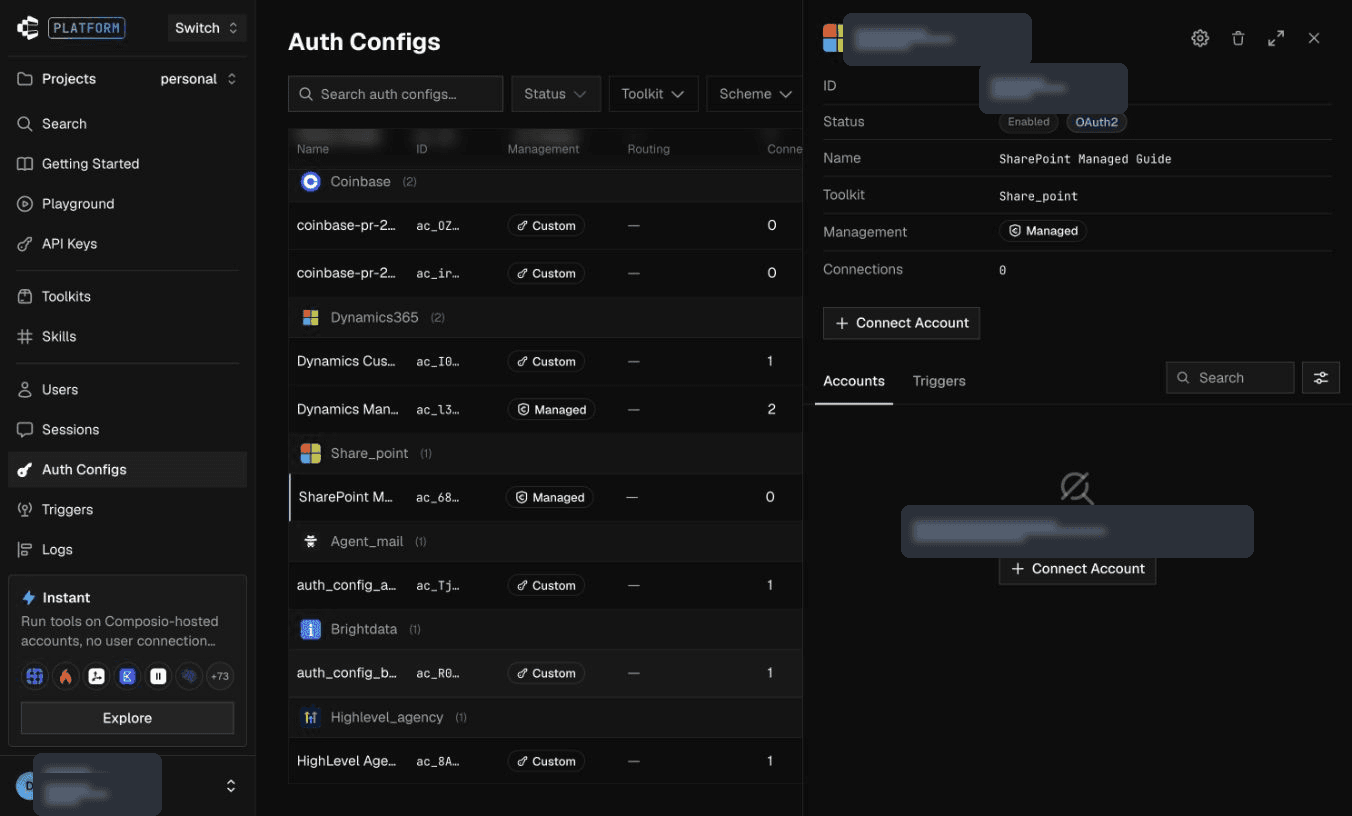Switch to the Triggers tab in panel
This screenshot has height=816, width=1352.
coord(939,381)
